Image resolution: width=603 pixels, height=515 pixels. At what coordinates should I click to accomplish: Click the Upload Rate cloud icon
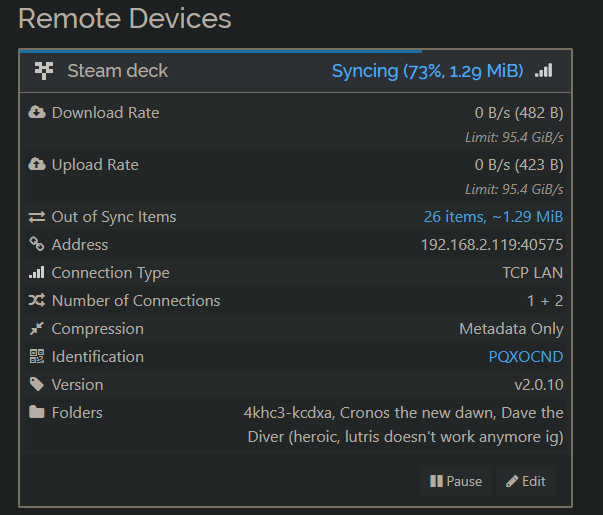(x=37, y=165)
